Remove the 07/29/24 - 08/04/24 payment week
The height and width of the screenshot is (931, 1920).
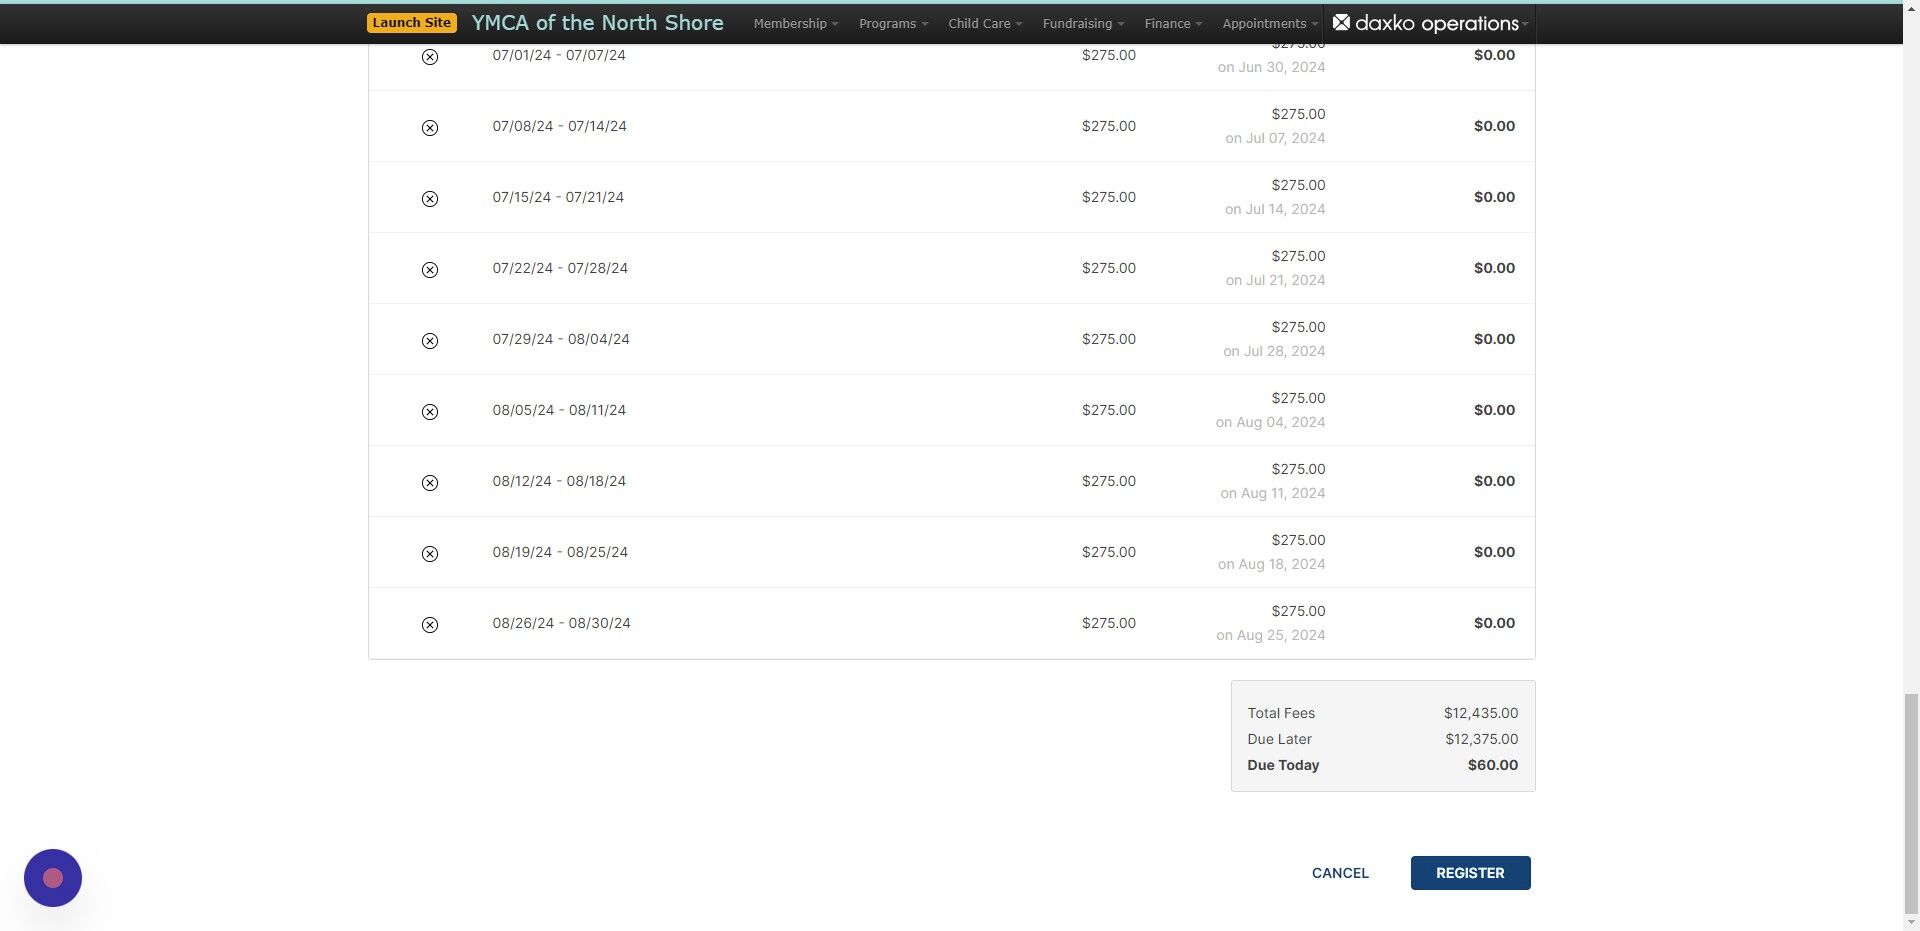pos(430,341)
